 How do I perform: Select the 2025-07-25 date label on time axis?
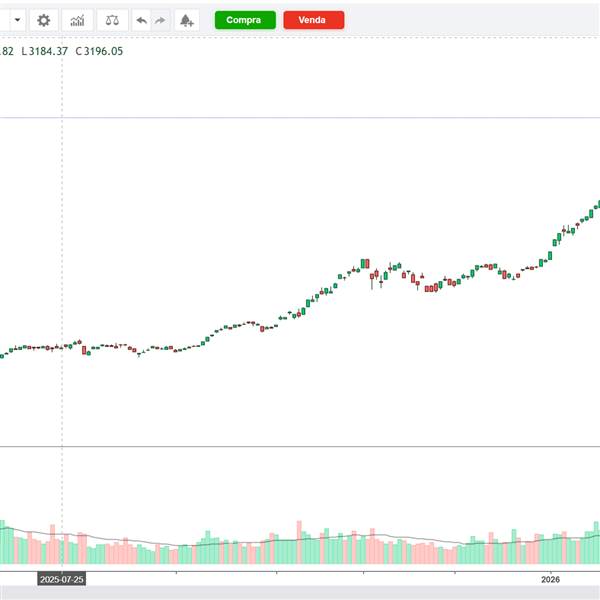(x=62, y=579)
